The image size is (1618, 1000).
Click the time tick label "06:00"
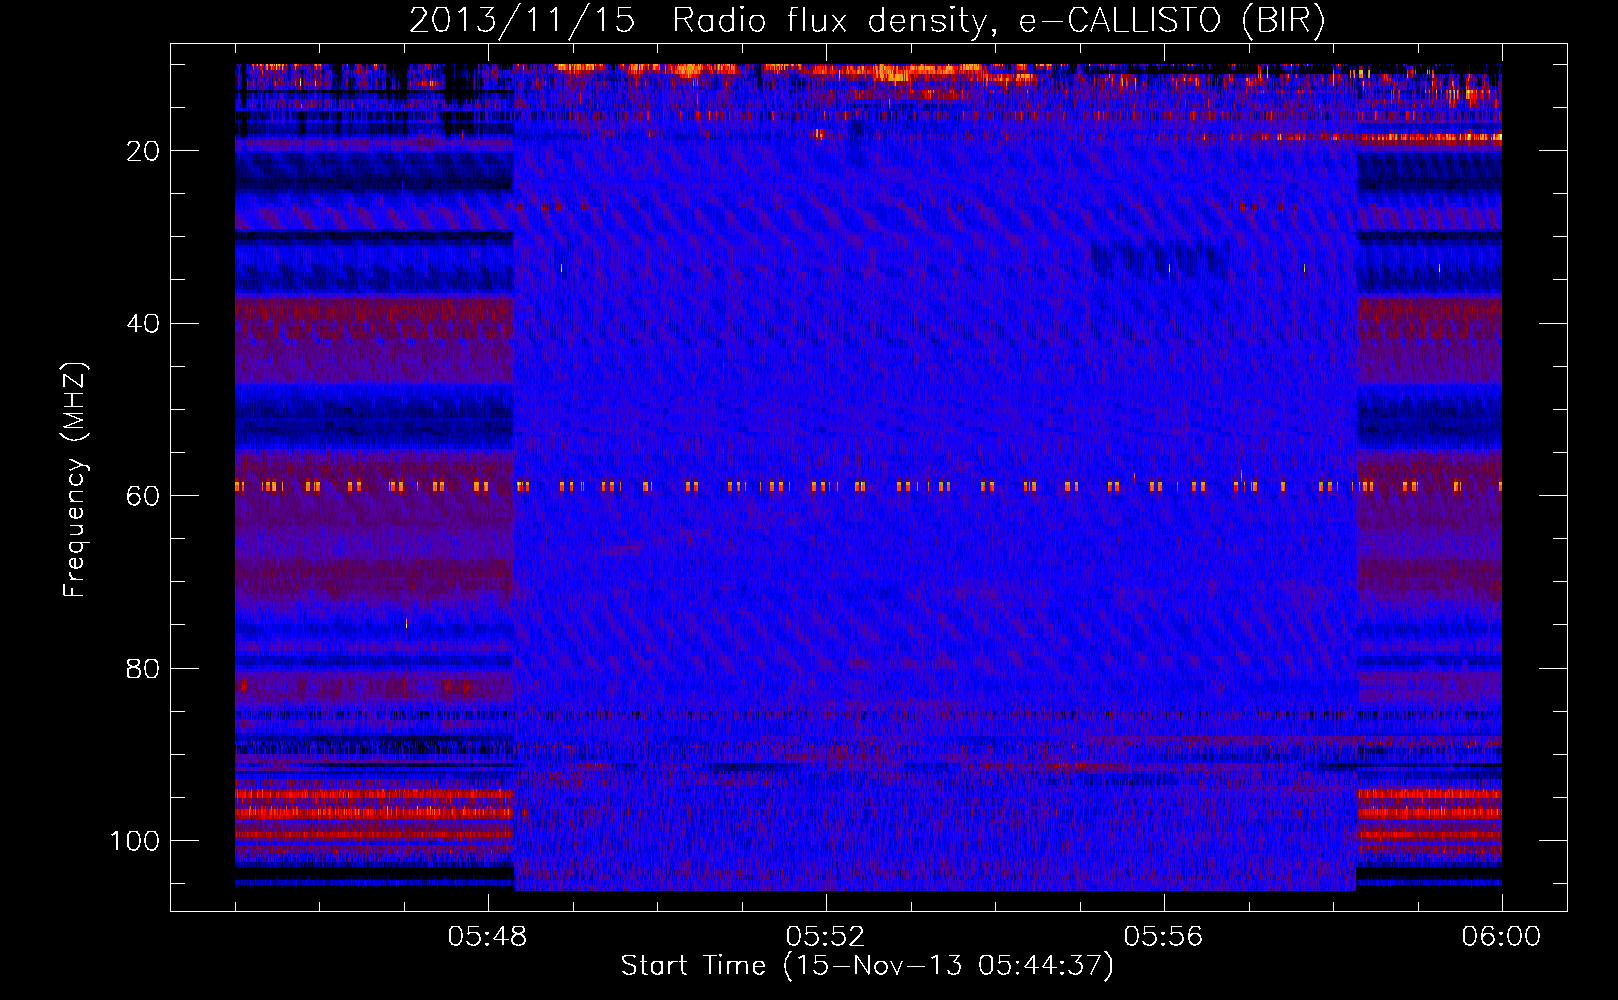[x=1502, y=937]
